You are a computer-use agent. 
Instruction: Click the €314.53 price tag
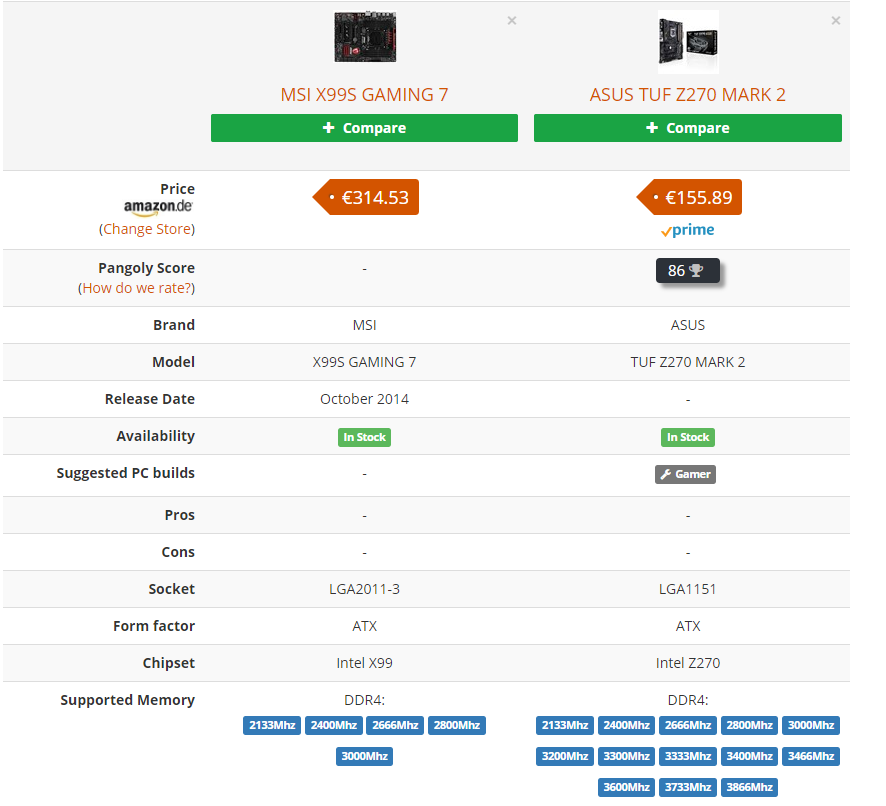click(366, 197)
